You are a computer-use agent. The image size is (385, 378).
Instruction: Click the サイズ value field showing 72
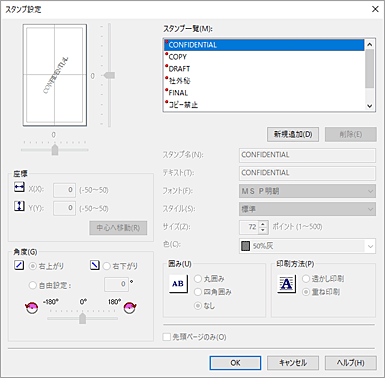249,227
